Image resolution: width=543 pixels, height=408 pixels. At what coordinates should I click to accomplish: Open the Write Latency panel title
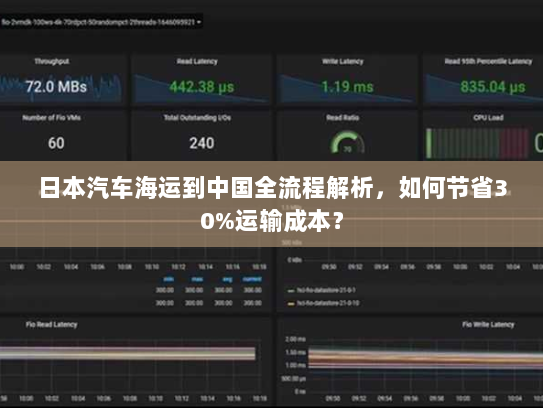(342, 61)
